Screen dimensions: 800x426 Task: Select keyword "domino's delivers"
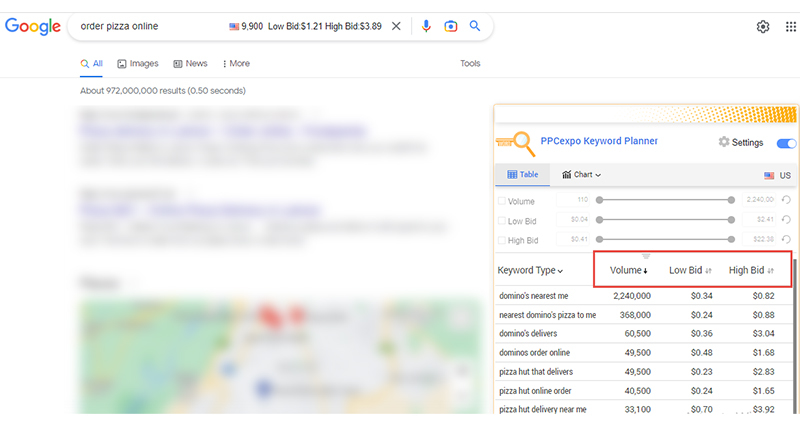(x=528, y=334)
